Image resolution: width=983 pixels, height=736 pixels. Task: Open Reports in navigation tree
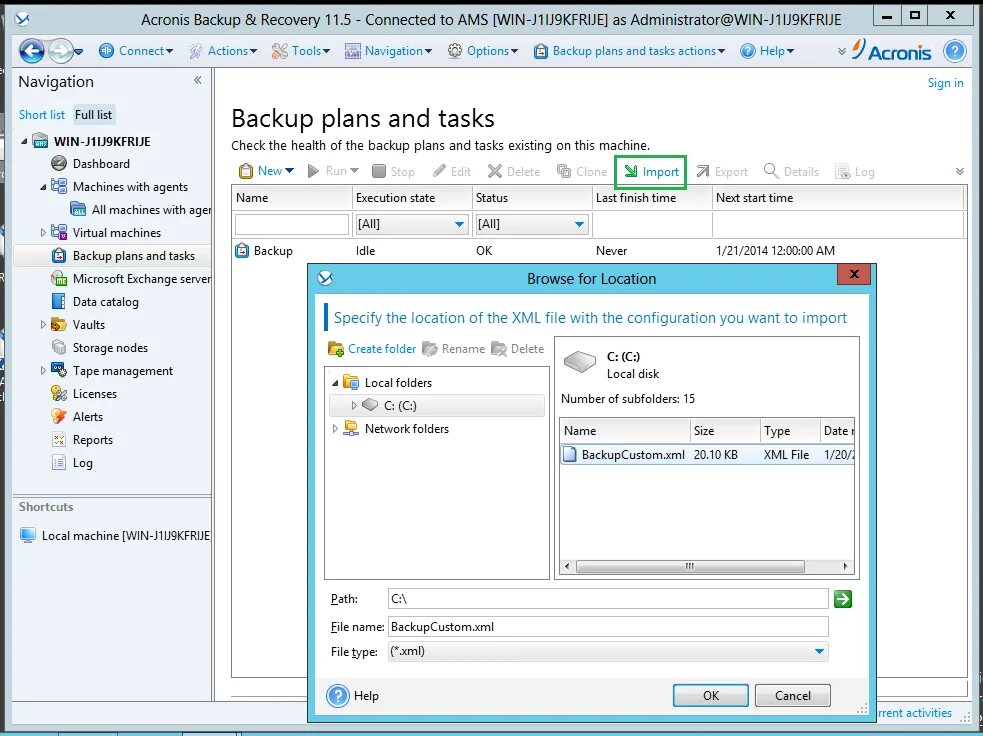pos(92,440)
